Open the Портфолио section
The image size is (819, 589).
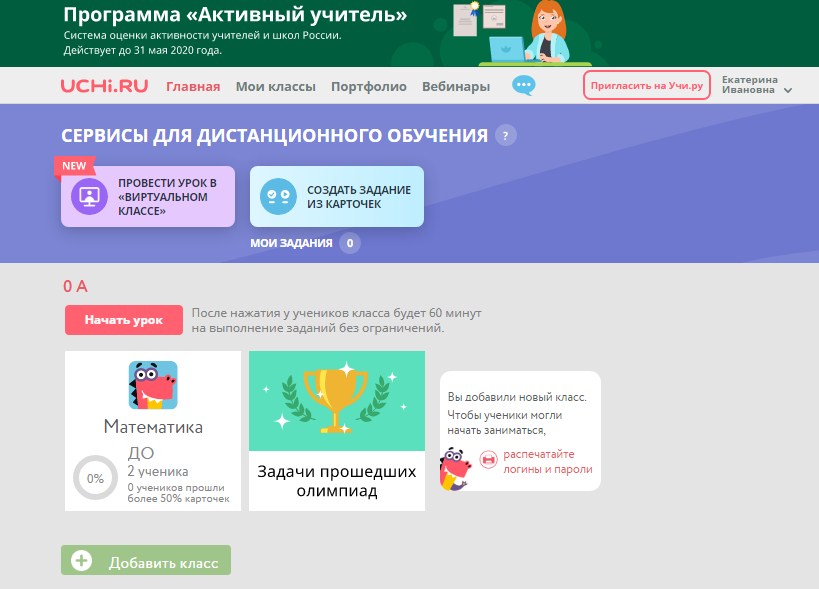click(x=369, y=87)
